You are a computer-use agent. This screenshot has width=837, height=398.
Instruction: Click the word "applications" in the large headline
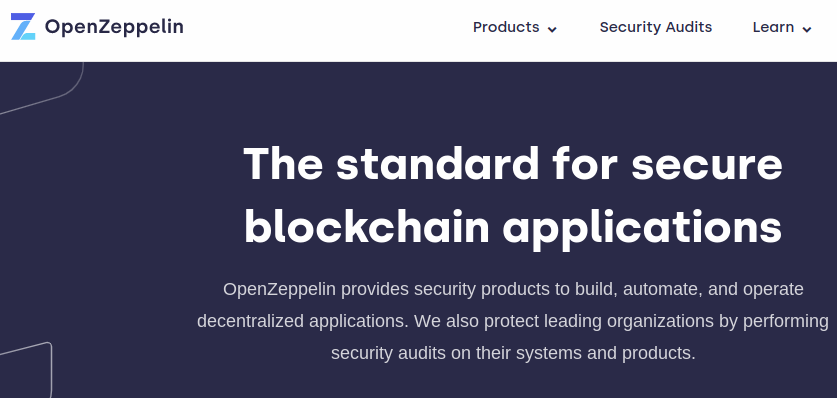pyautogui.click(x=643, y=228)
